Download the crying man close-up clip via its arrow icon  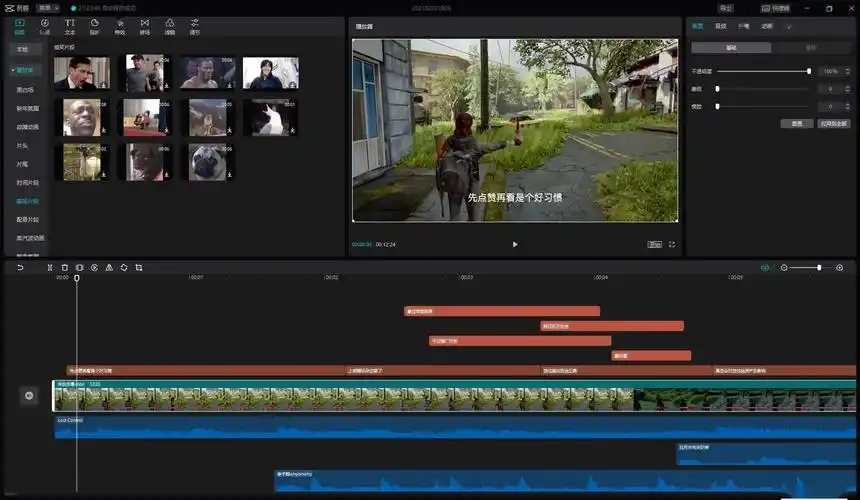click(x=104, y=130)
